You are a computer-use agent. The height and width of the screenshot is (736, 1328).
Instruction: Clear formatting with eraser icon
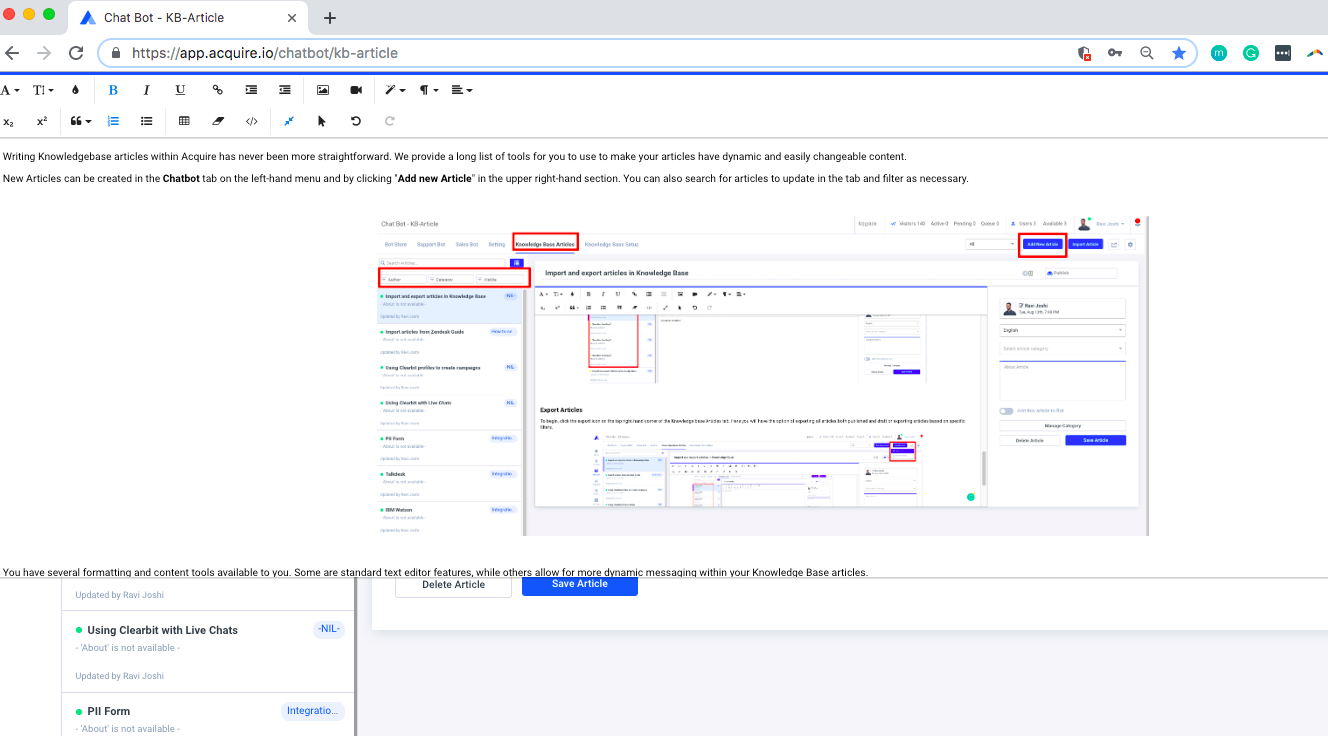click(x=218, y=121)
